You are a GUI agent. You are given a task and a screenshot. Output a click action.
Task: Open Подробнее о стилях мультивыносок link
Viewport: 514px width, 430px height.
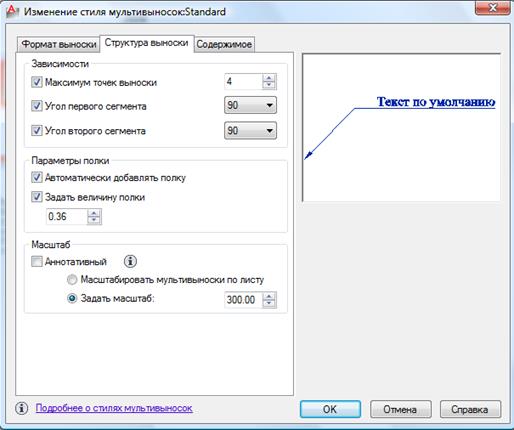(x=114, y=408)
